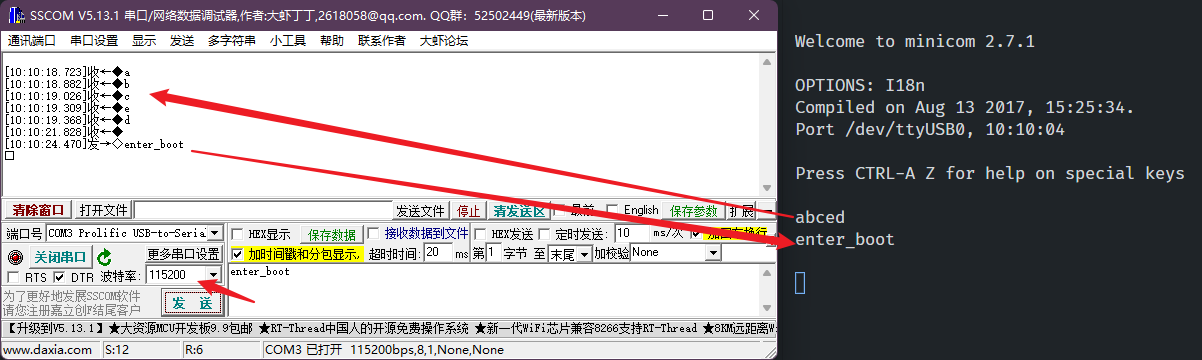The image size is (1202, 360).
Task: Click the scrolling advertisement banner text
Action: [390, 328]
